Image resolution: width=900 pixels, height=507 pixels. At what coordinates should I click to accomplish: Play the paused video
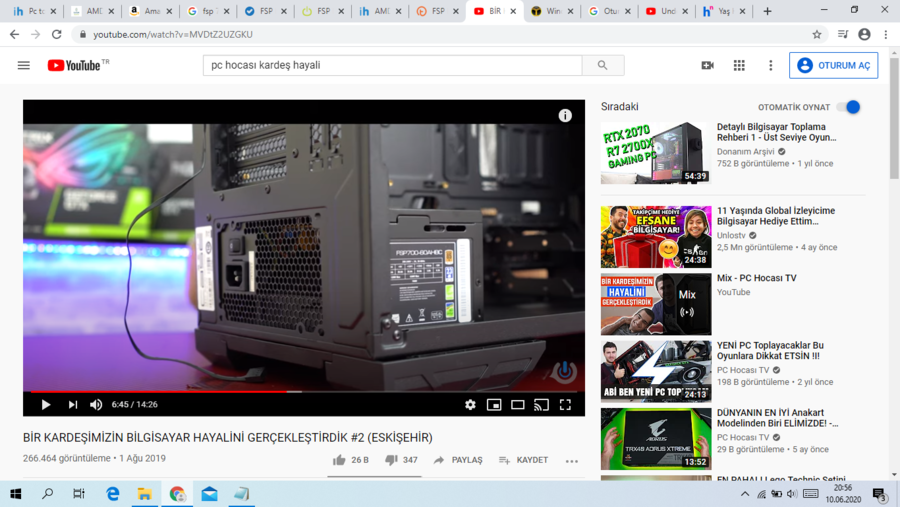point(46,405)
